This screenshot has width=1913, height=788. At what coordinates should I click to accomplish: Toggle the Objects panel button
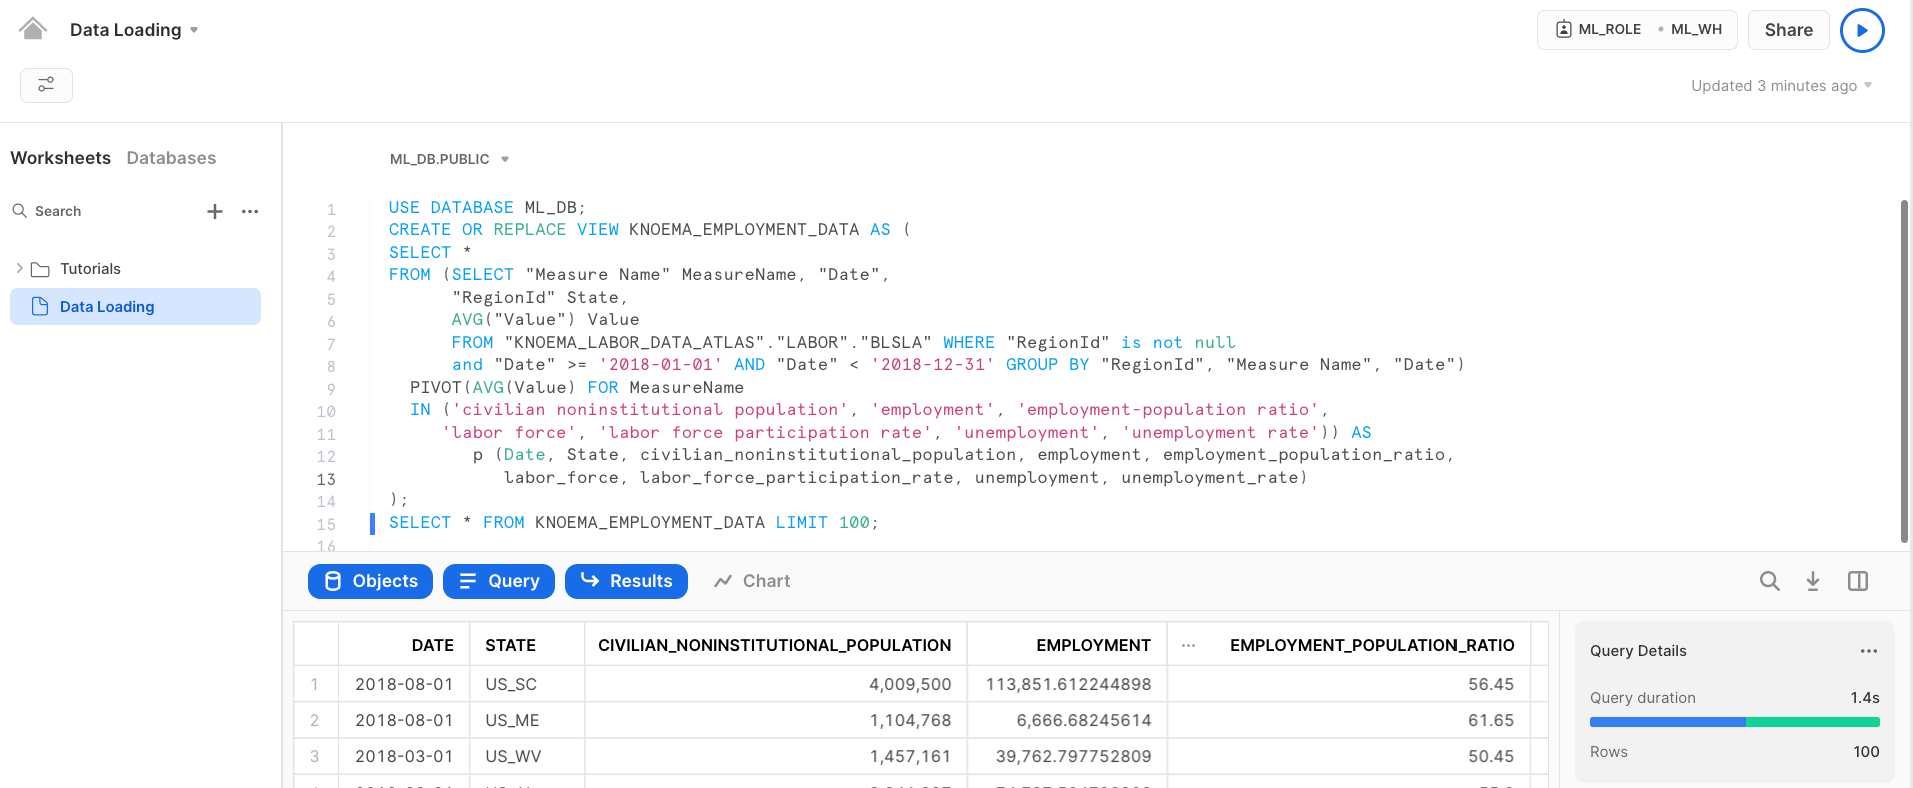point(370,581)
